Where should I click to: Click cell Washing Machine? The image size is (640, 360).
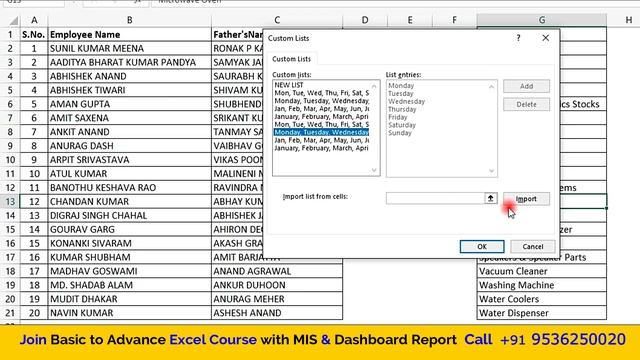coord(542,285)
